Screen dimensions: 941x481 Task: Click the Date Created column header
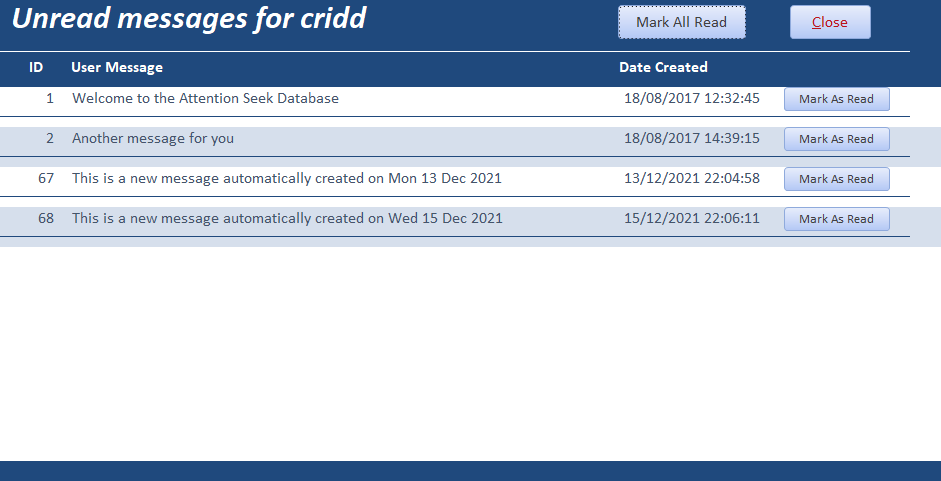point(663,67)
